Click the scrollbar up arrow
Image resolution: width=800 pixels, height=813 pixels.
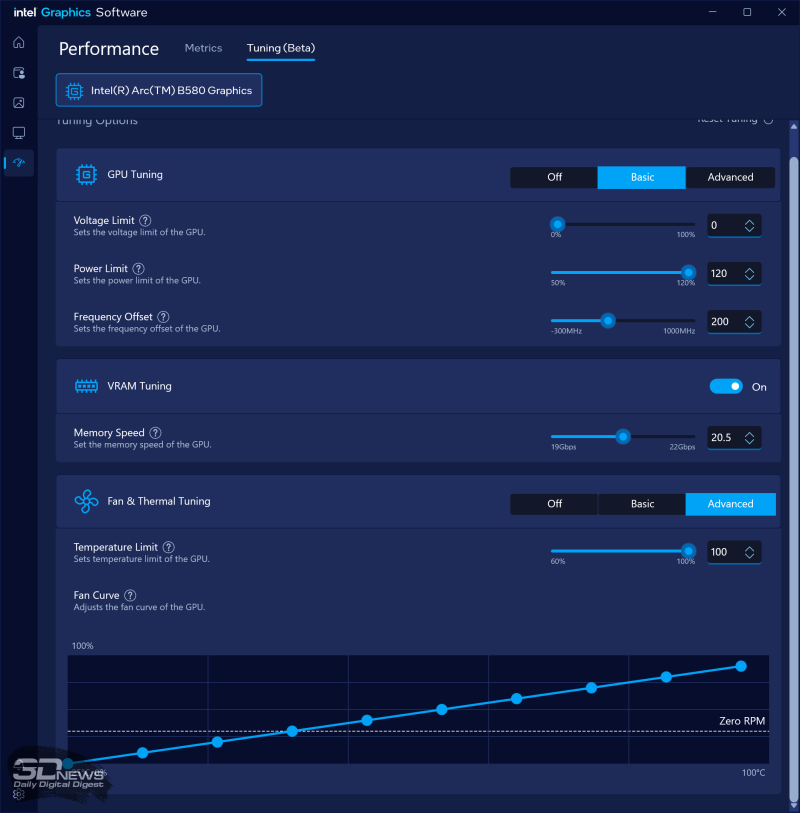pyautogui.click(x=793, y=126)
